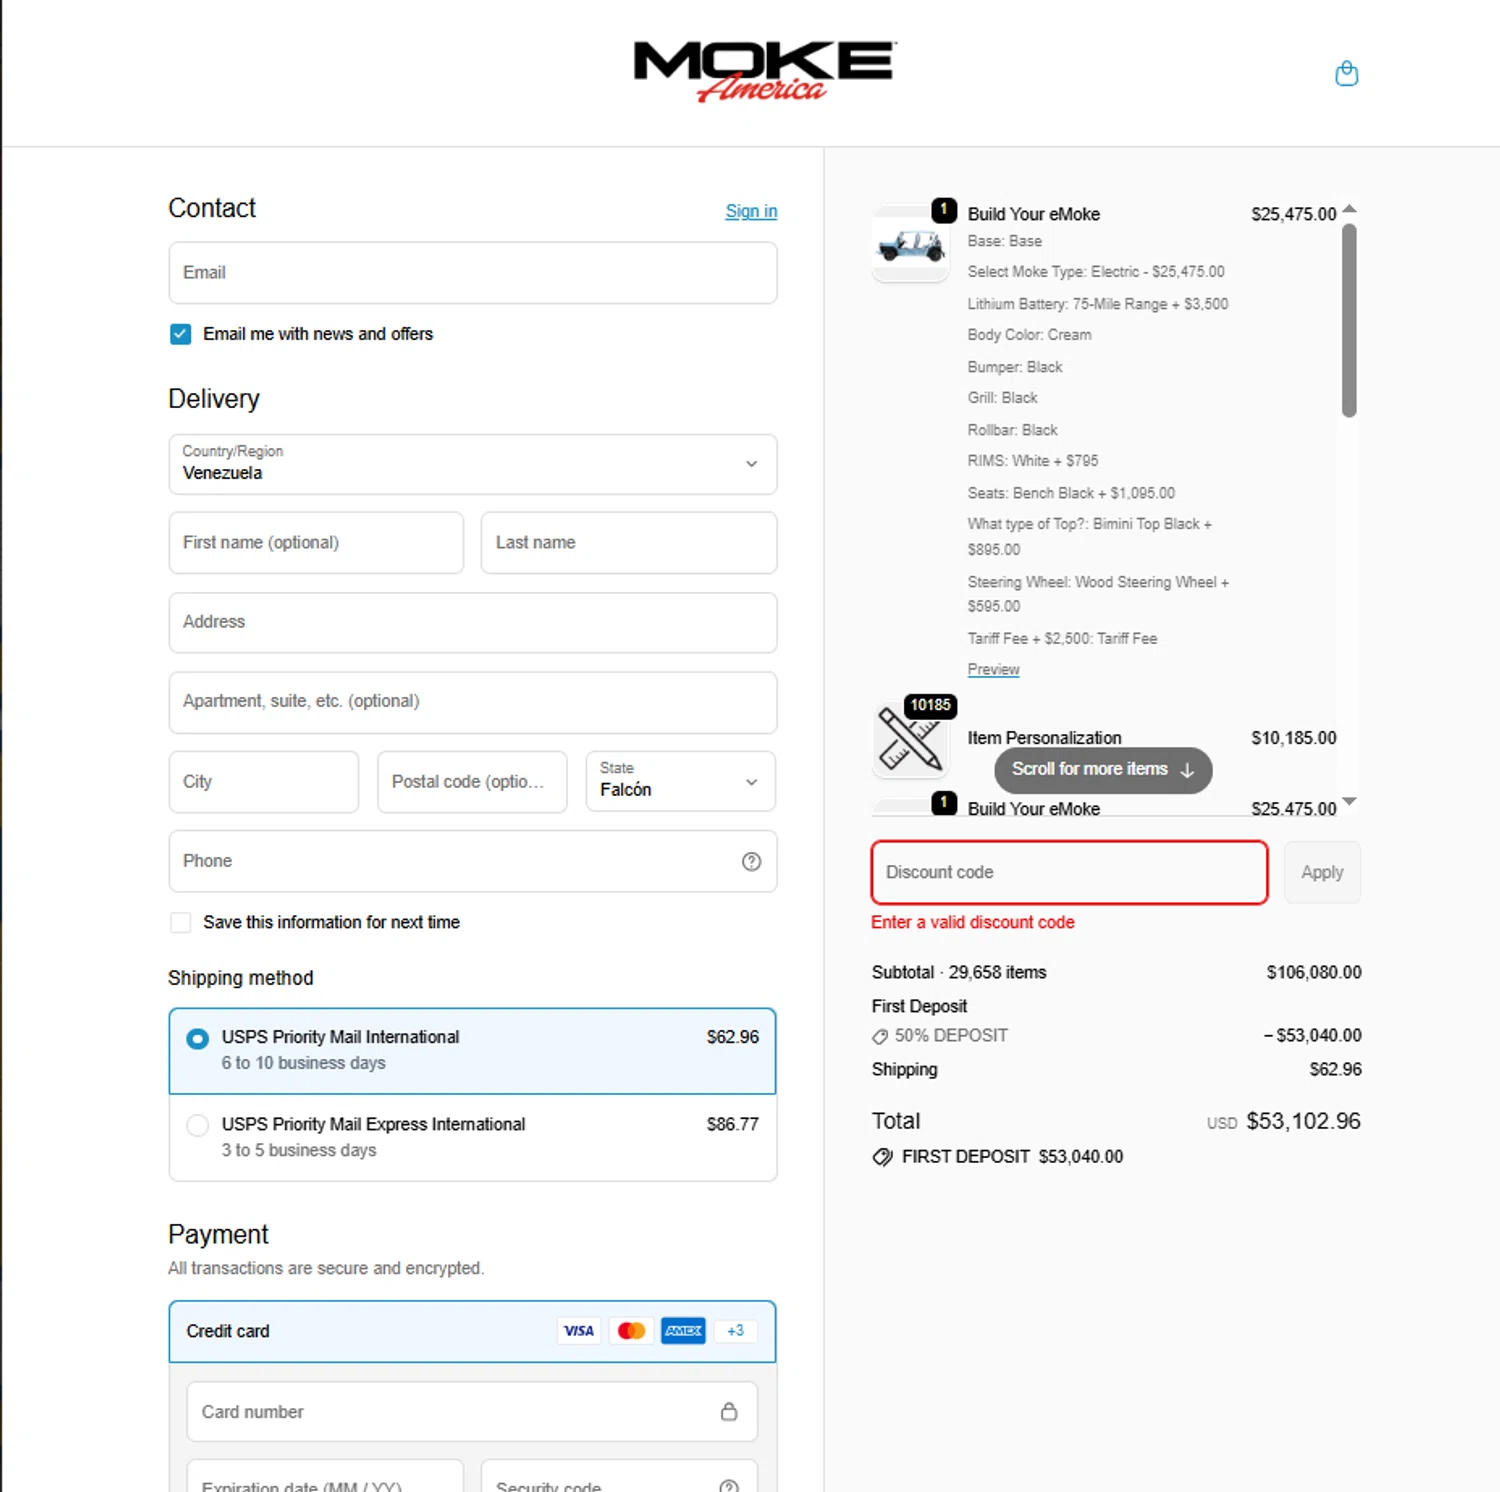Click the Shipping $62.96 summary amount
This screenshot has height=1492, width=1500.
coord(1335,1069)
